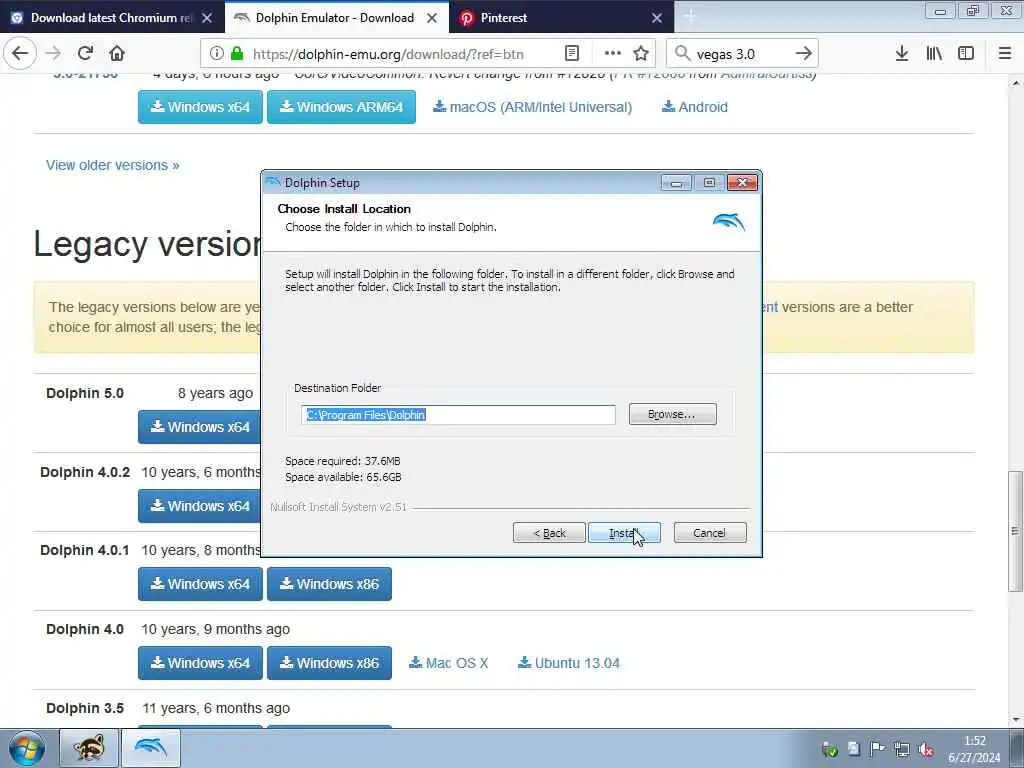Viewport: 1024px width, 768px height.
Task: Go to the Firefox home page
Action: [117, 54]
